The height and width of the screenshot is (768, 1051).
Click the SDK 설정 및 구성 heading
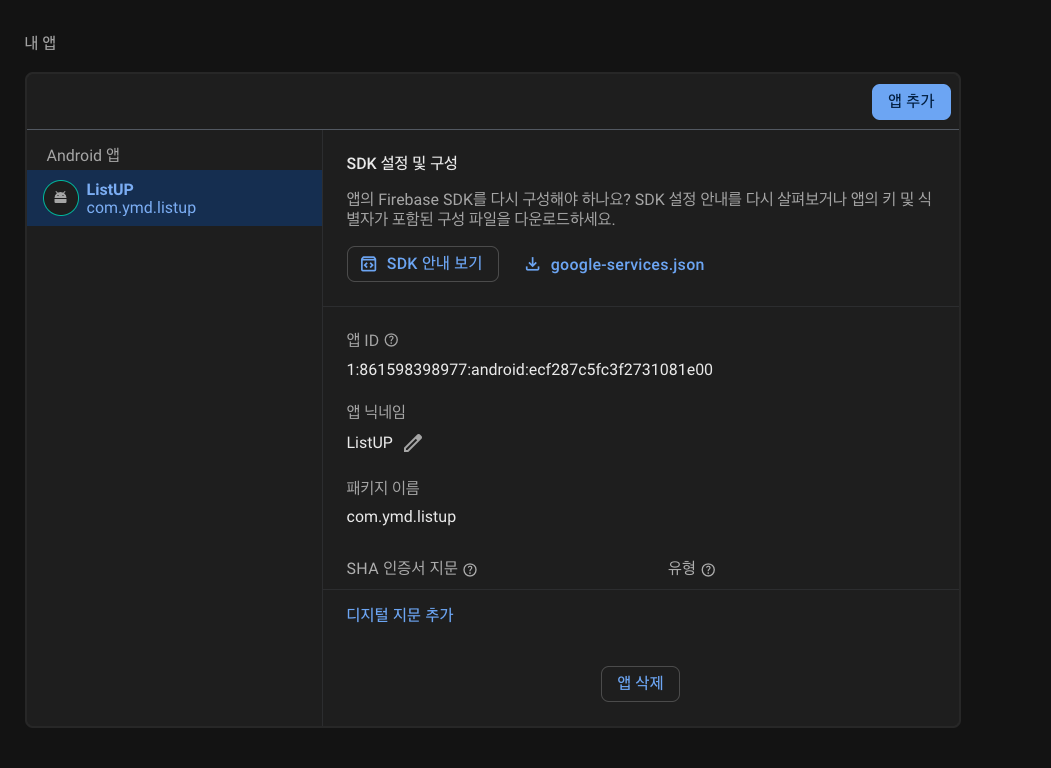pos(401,164)
